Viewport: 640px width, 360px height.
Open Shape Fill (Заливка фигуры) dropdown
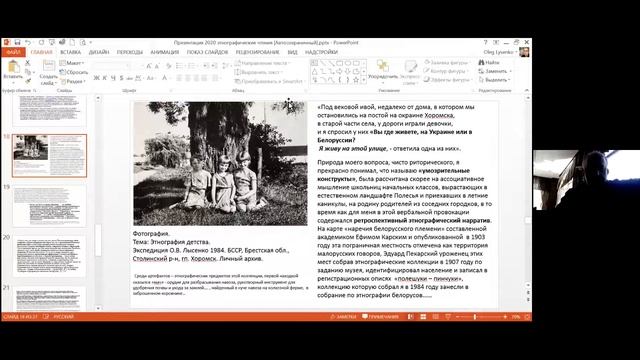pos(448,62)
